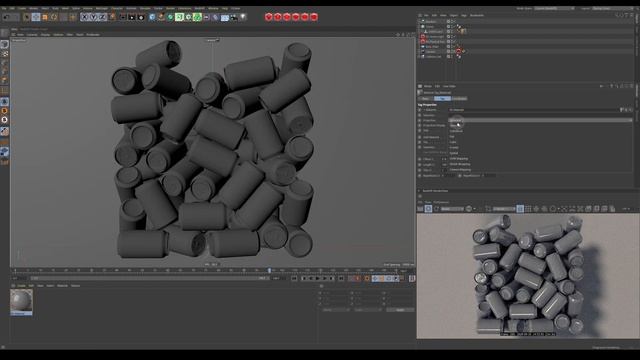Toggle keyframe dot beside Offset U
640x360 pixels.
420,159
